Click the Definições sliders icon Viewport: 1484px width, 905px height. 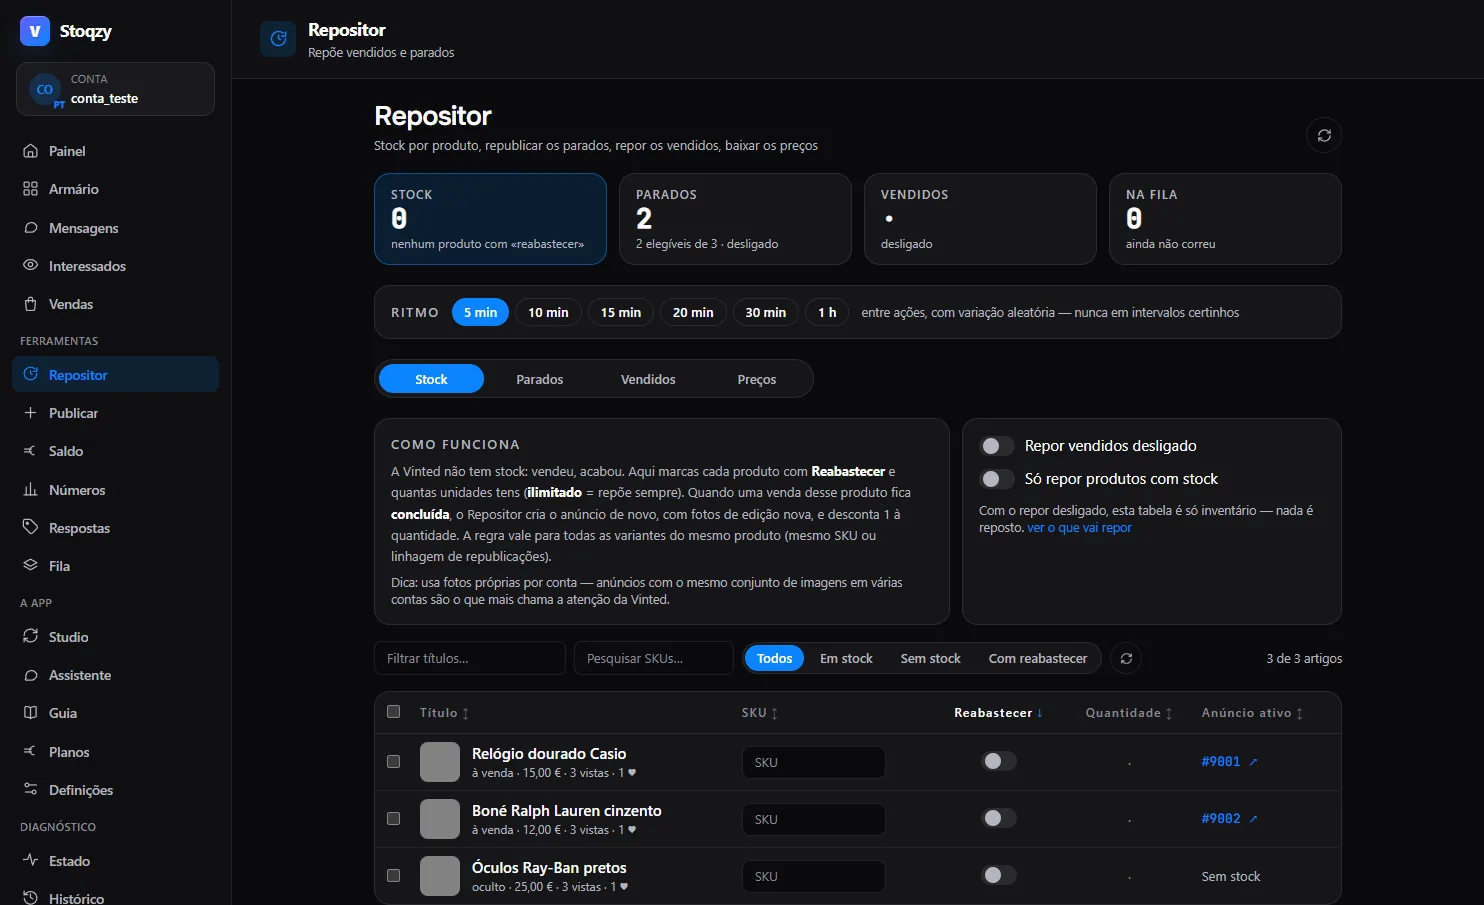(x=30, y=790)
